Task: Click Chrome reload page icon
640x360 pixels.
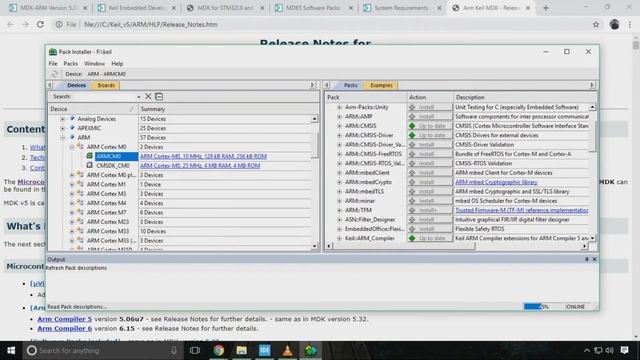Action: click(40, 24)
